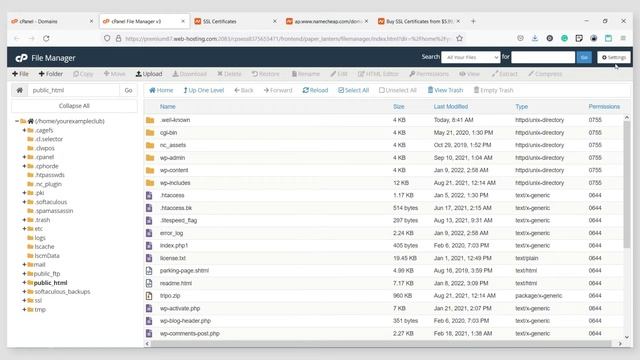This screenshot has width=640, height=360.
Task: Click Collapse All in the tree panel
Action: [74, 106]
